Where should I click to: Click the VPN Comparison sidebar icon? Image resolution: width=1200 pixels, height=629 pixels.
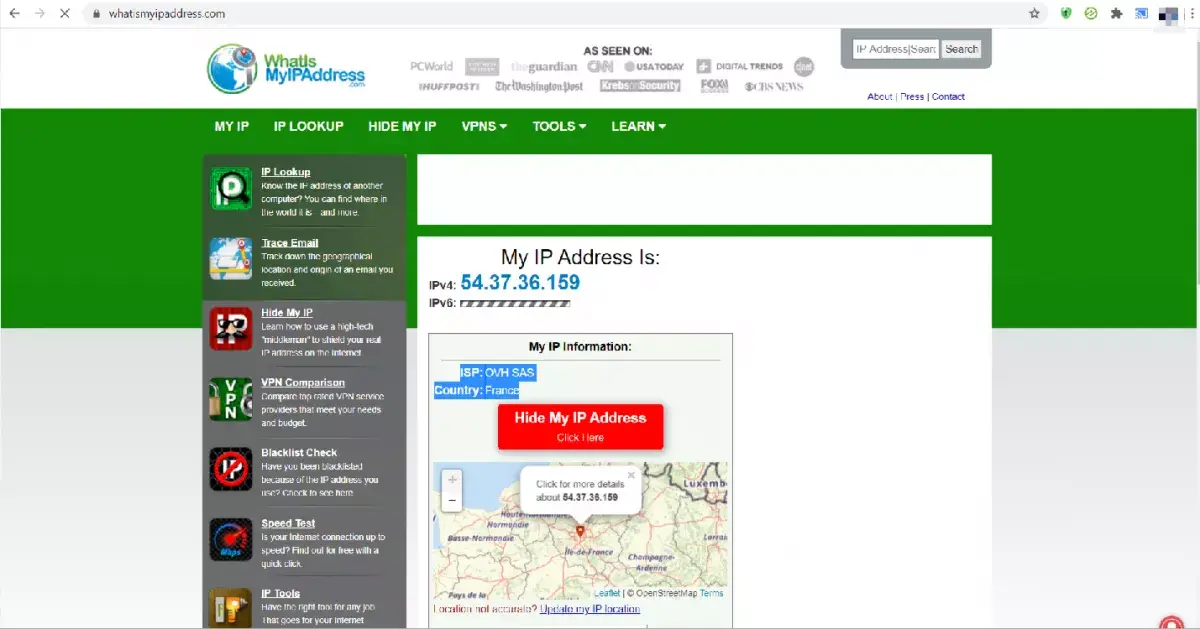pyautogui.click(x=231, y=399)
